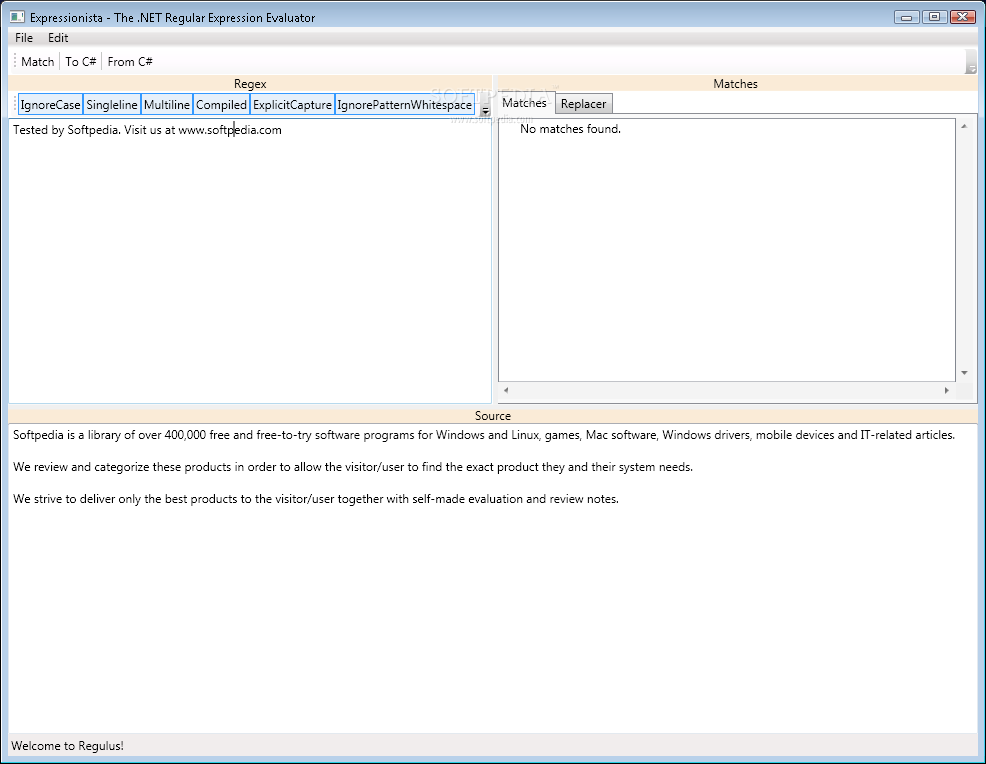Toggle the IgnorePatternWhitespace option
The height and width of the screenshot is (764, 986).
[404, 104]
